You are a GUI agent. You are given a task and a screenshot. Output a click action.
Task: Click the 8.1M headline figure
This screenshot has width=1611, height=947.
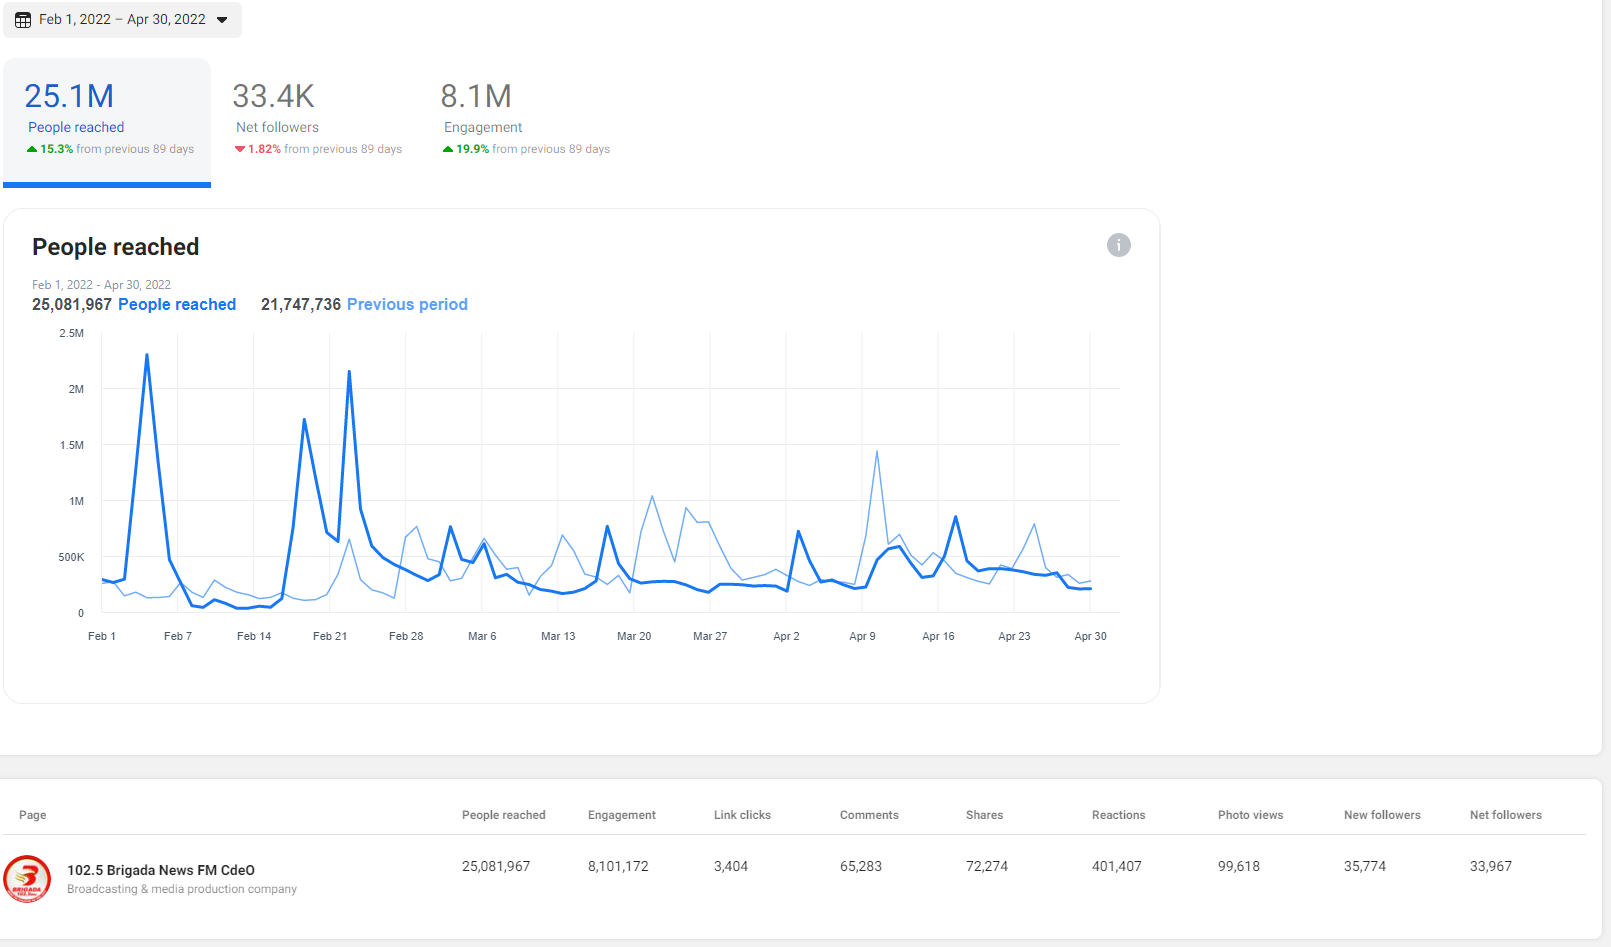coord(476,96)
